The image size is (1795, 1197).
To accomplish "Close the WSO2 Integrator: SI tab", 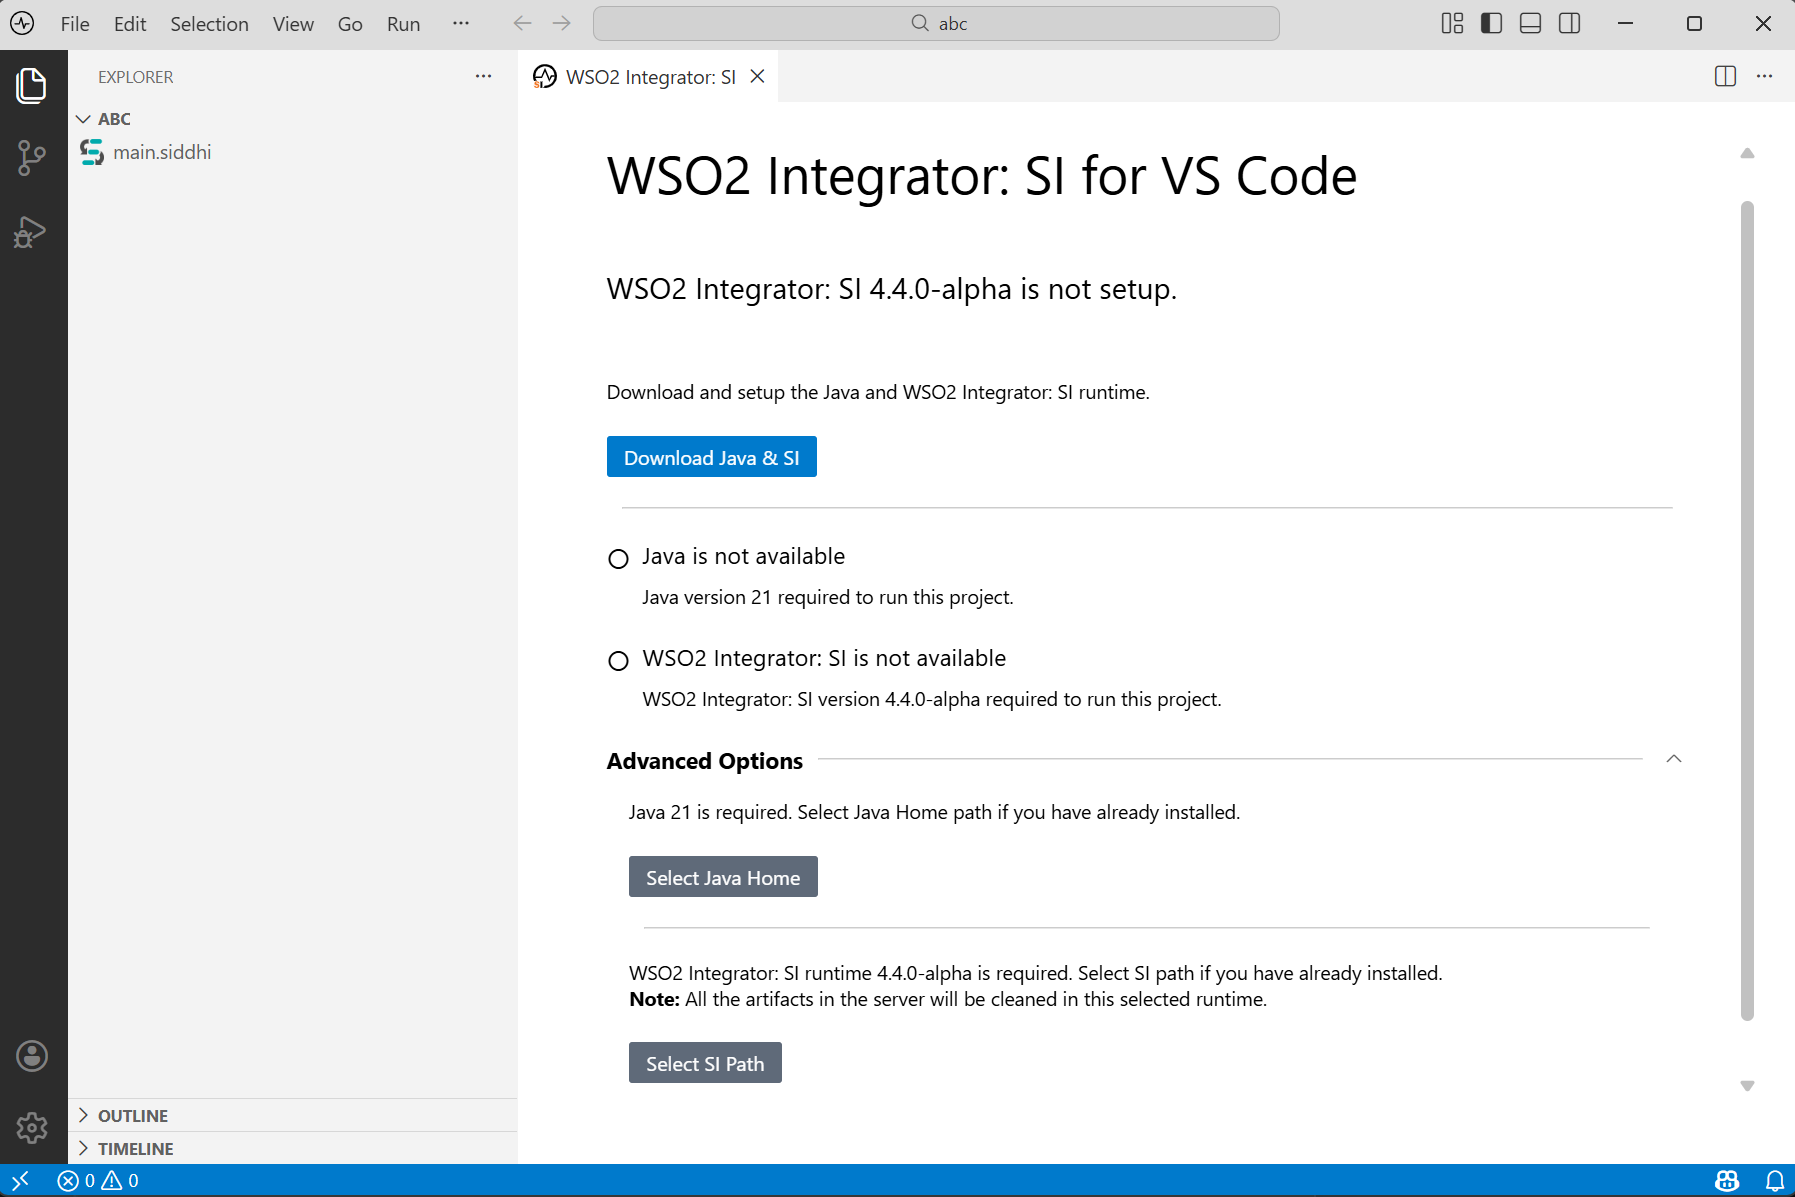I will [758, 76].
